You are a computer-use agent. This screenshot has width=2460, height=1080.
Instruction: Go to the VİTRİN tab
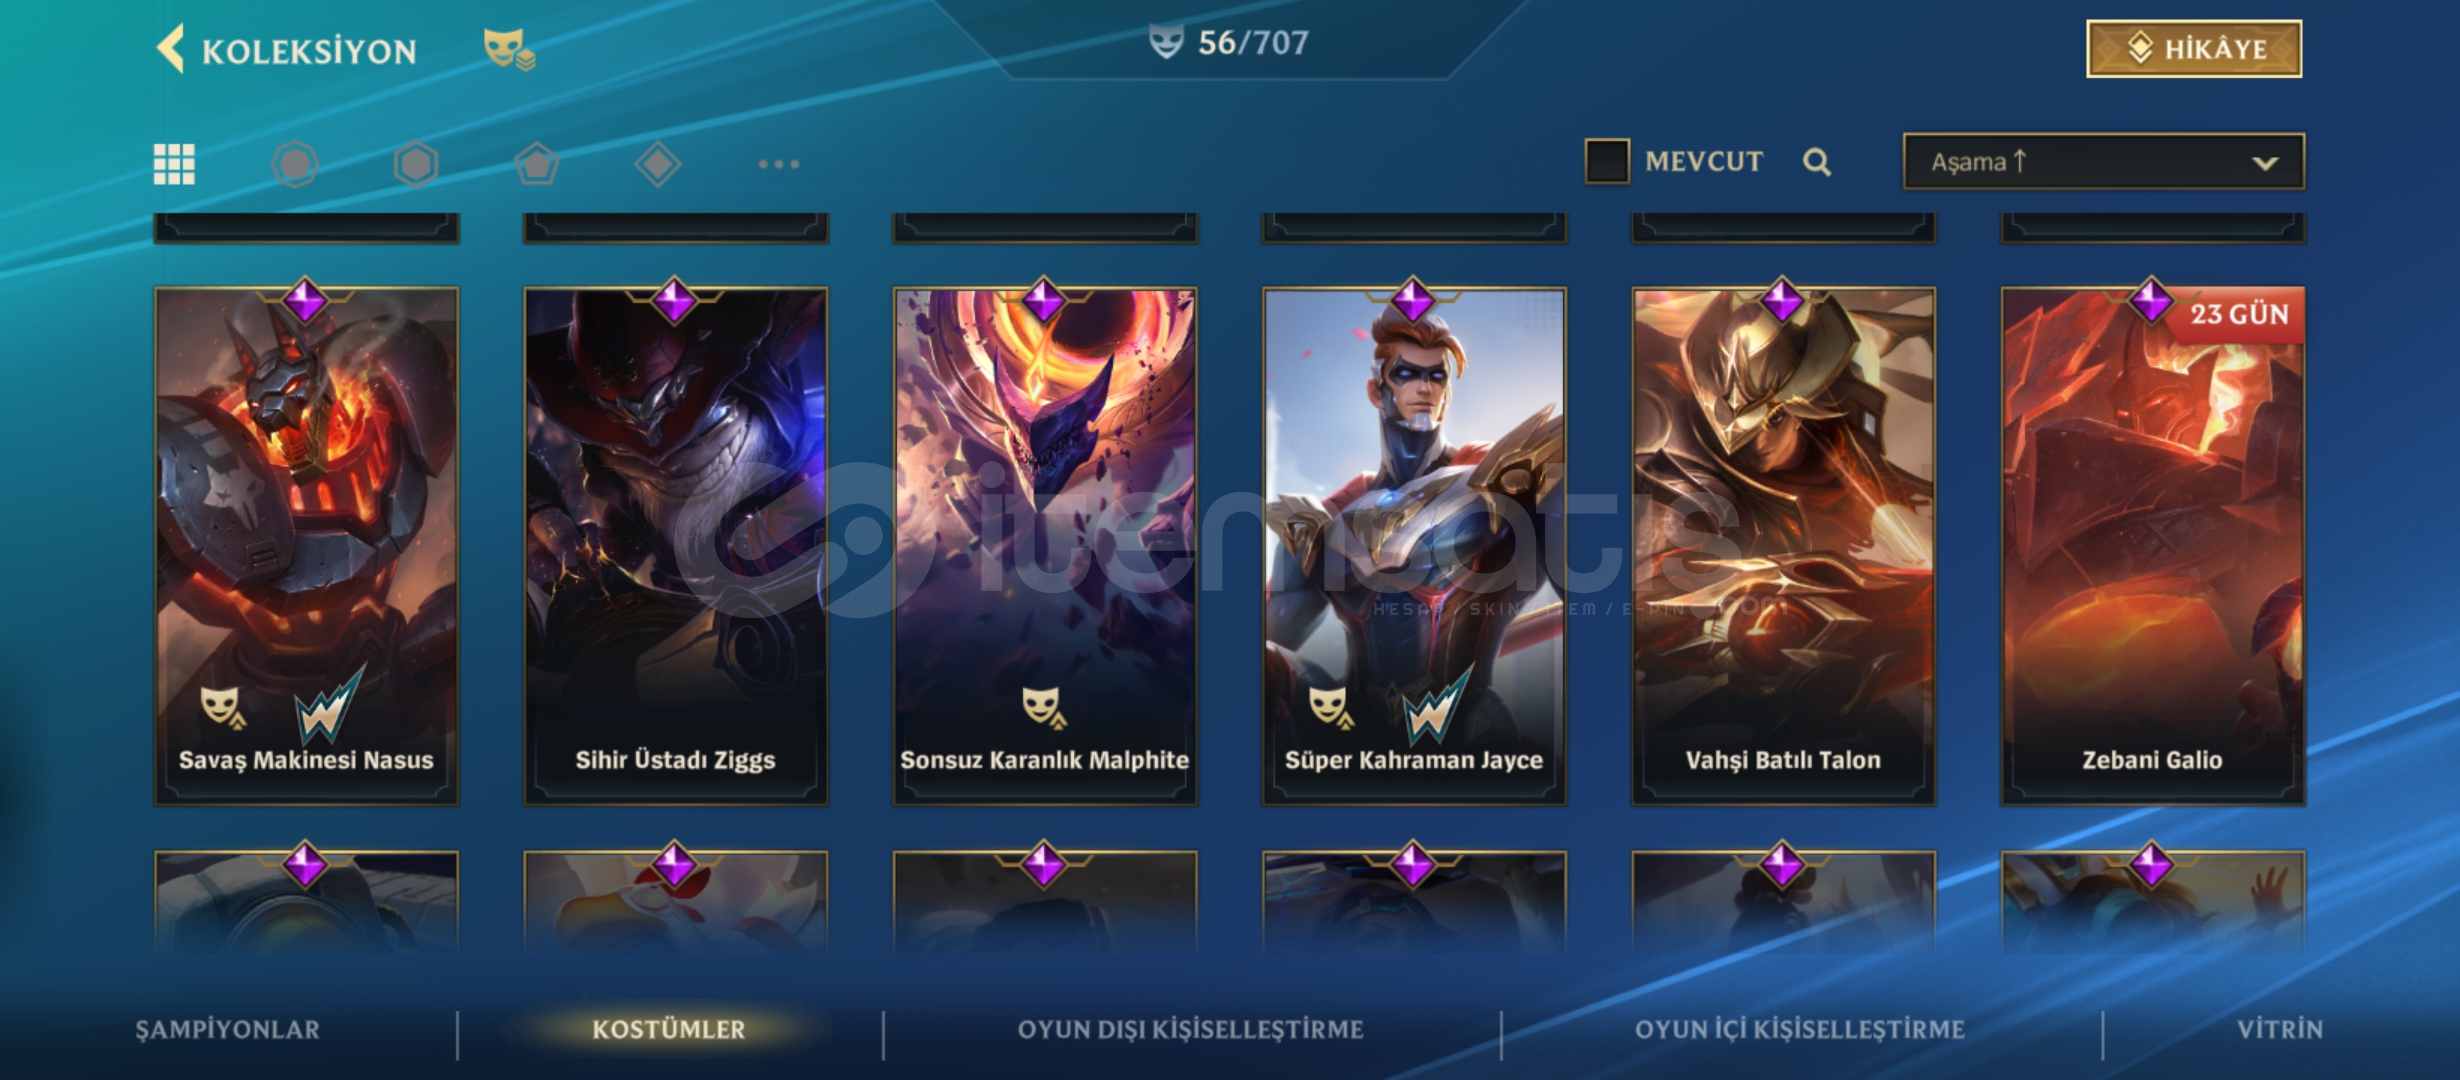pos(2280,1029)
